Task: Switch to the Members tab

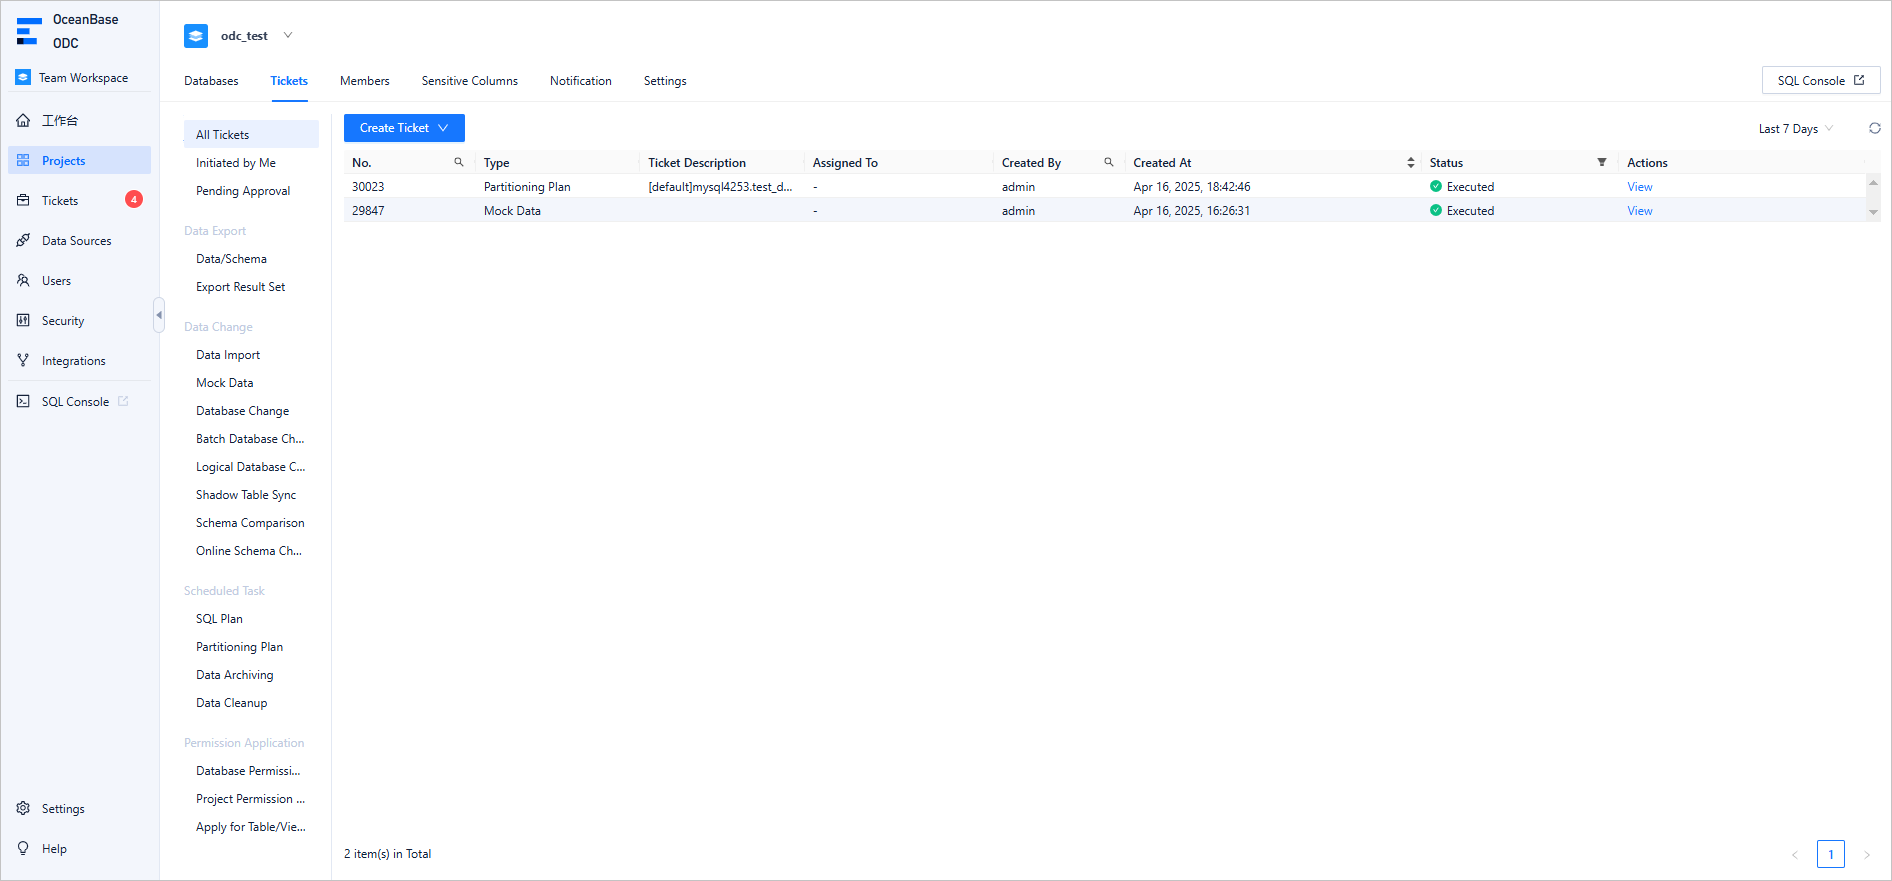Action: (364, 81)
